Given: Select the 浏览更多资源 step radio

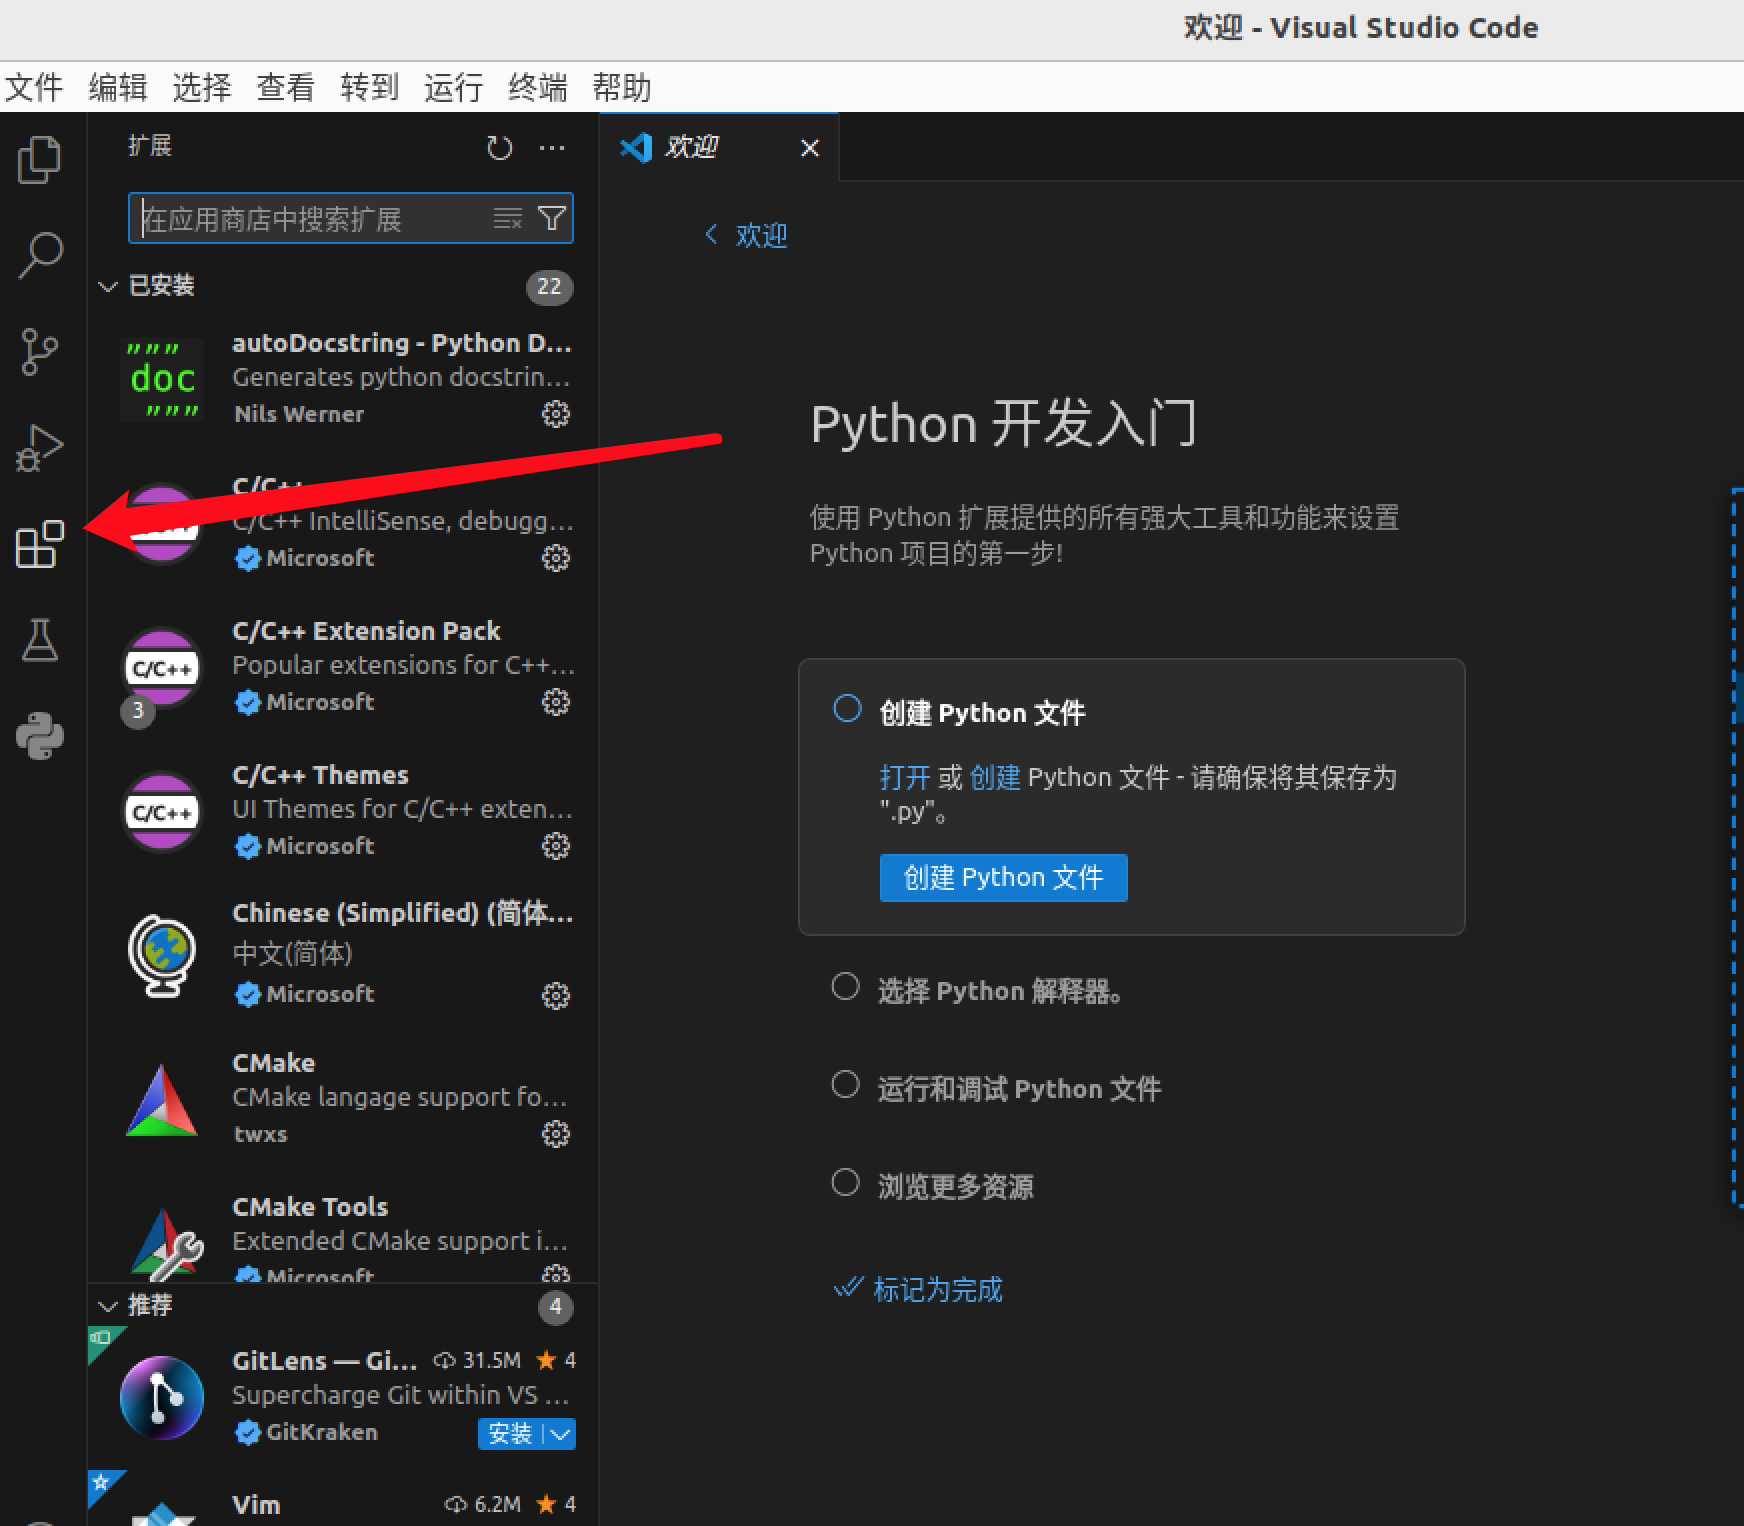Looking at the screenshot, I should pos(846,1183).
